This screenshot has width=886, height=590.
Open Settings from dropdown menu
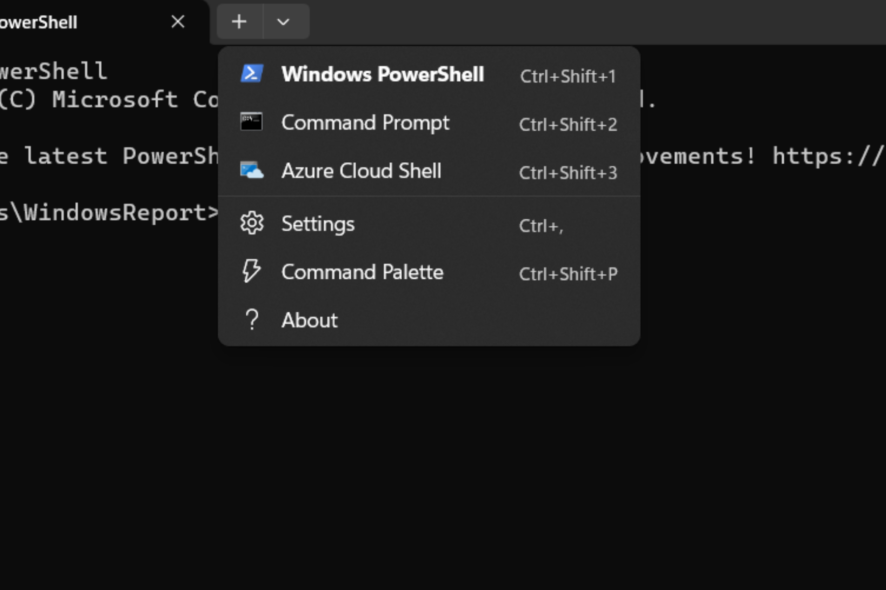point(429,224)
